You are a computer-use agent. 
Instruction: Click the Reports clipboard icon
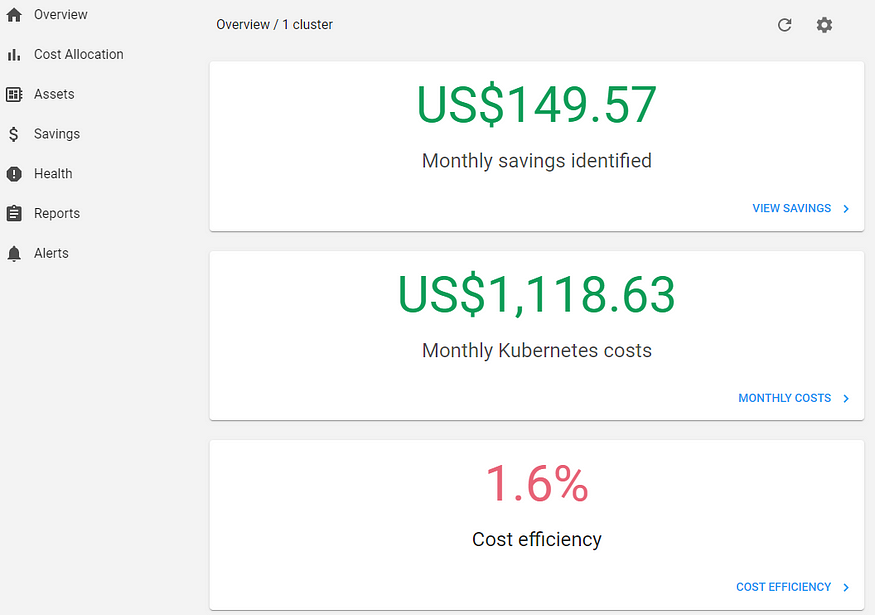coord(14,213)
